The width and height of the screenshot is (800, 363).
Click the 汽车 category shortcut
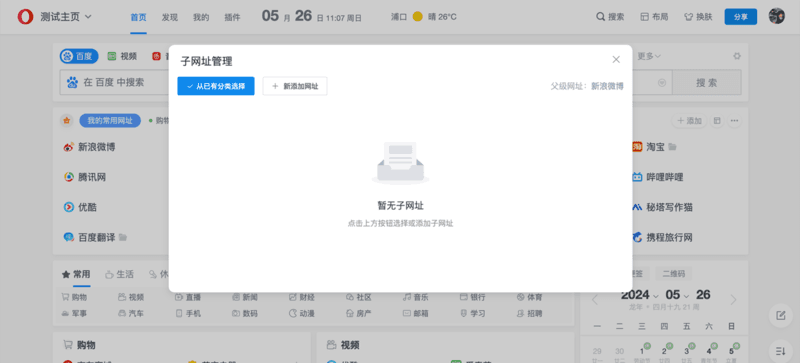[131, 313]
